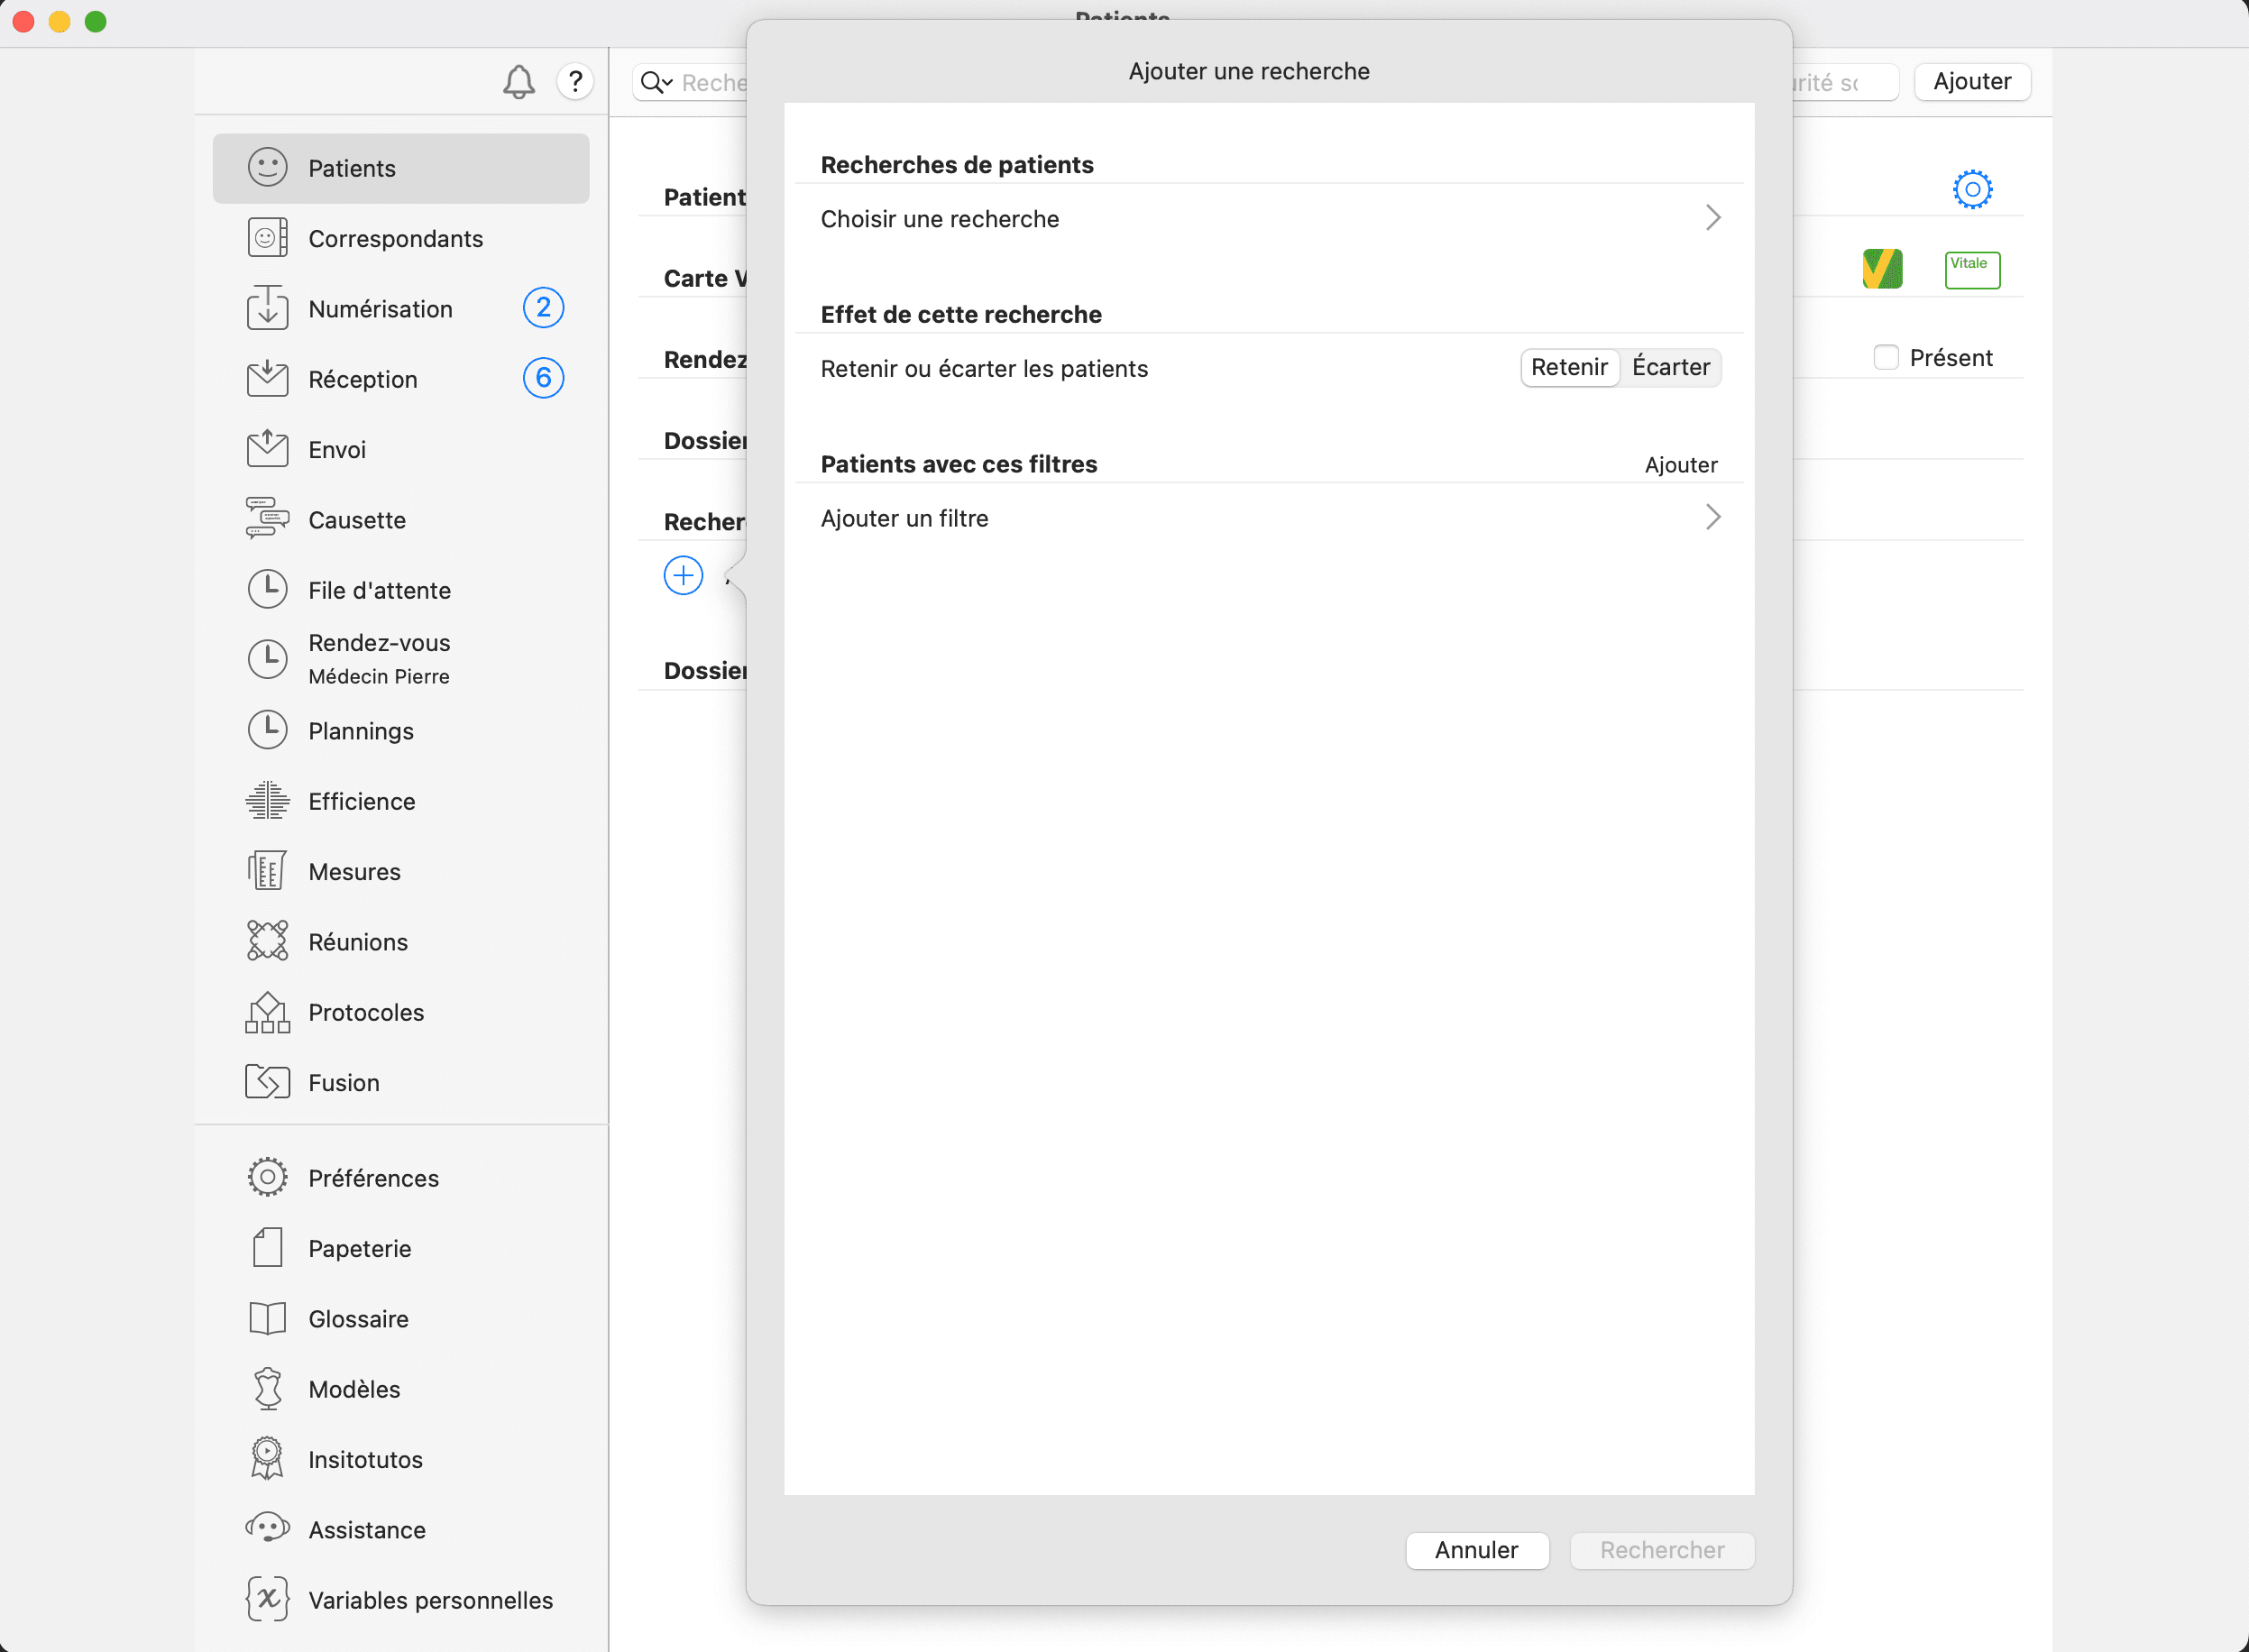Click the notification bell icon

tap(518, 82)
